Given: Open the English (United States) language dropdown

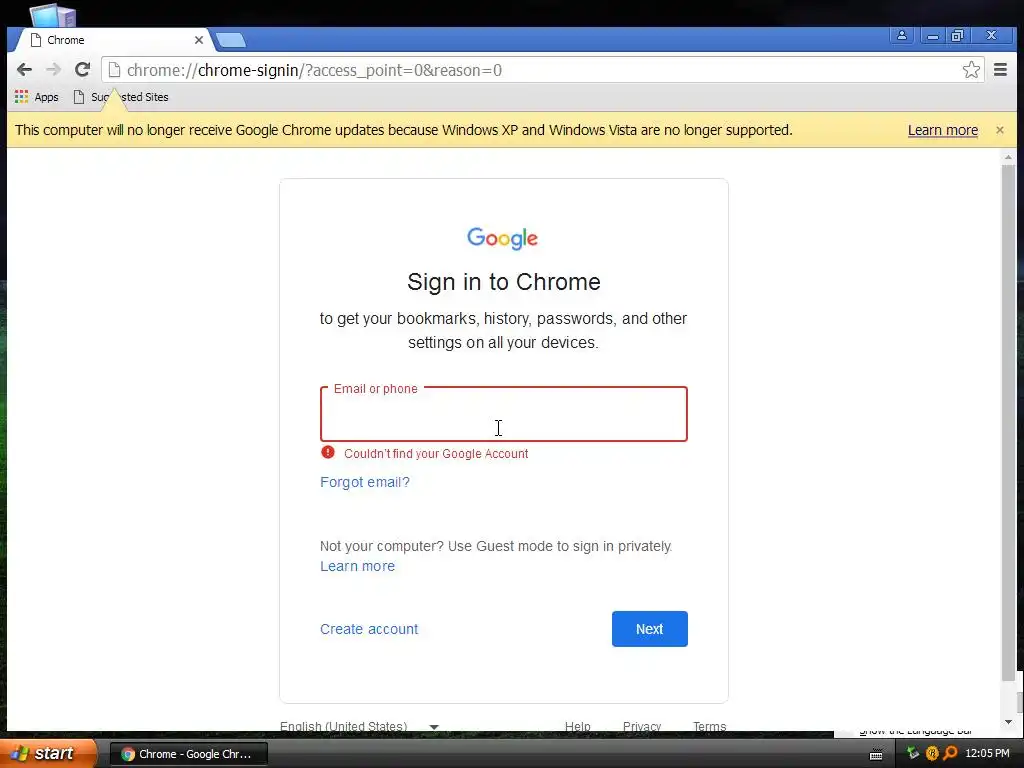Looking at the screenshot, I should (359, 726).
